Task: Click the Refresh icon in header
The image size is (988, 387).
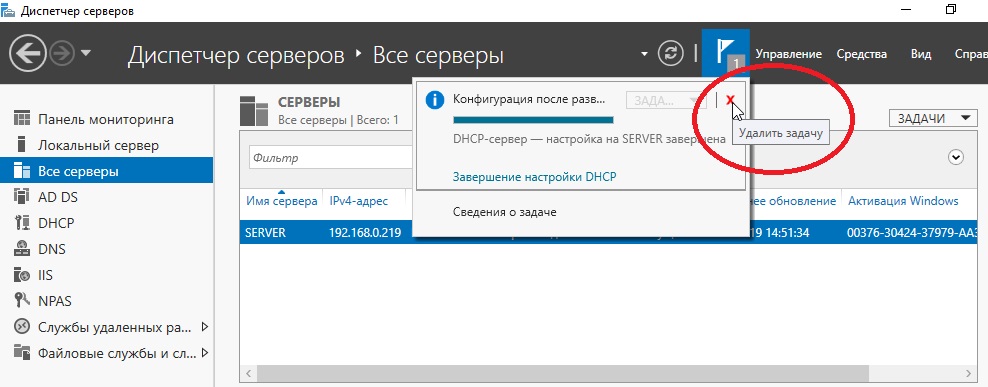Action: click(670, 54)
